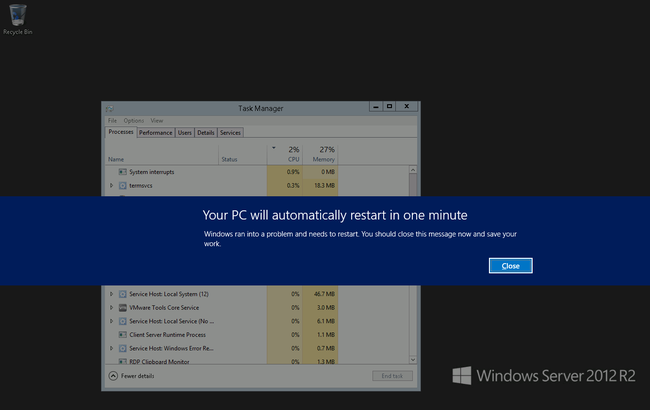Select Client Server Runtime Process row text

tap(167, 335)
